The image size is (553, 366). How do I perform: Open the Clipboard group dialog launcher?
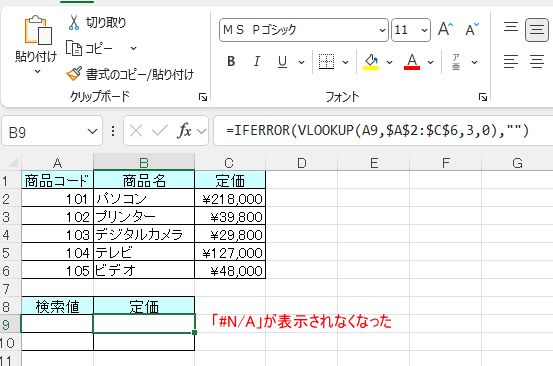pyautogui.click(x=203, y=97)
